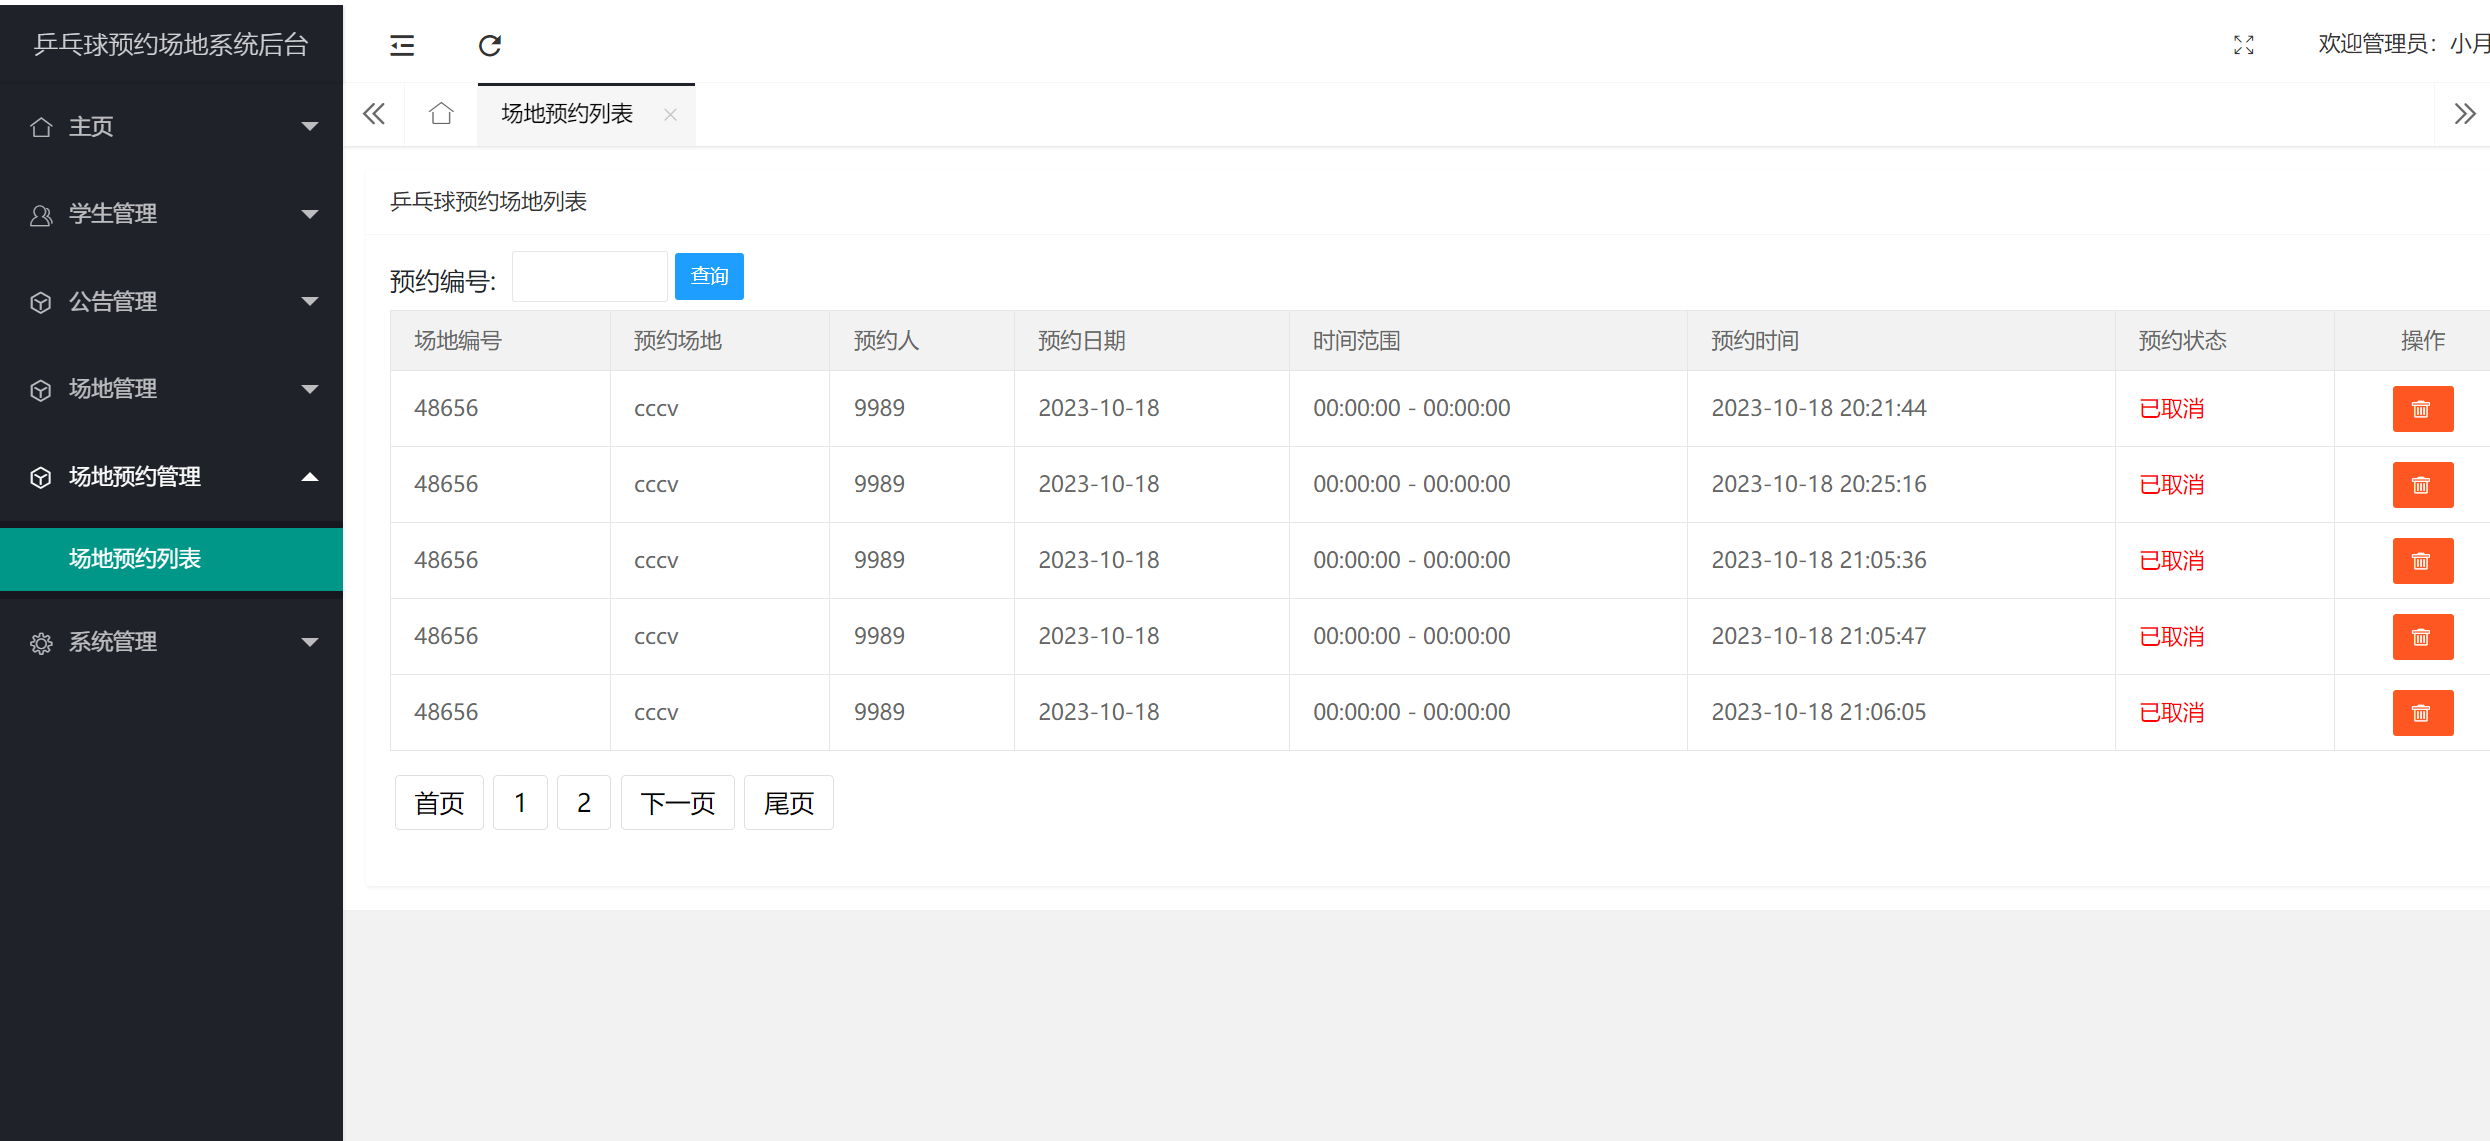
Task: Expand the 学生管理 sidebar menu
Action: (171, 214)
